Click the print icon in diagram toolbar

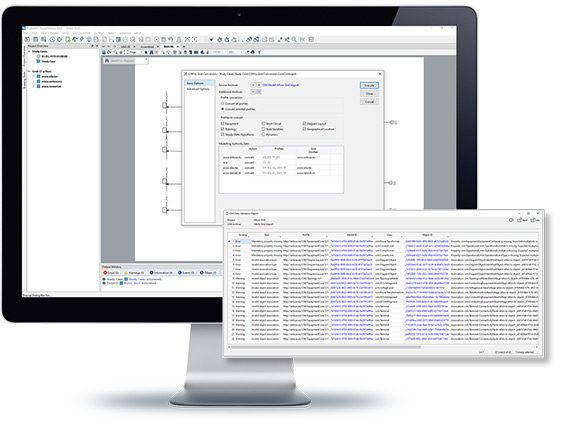click(x=253, y=52)
